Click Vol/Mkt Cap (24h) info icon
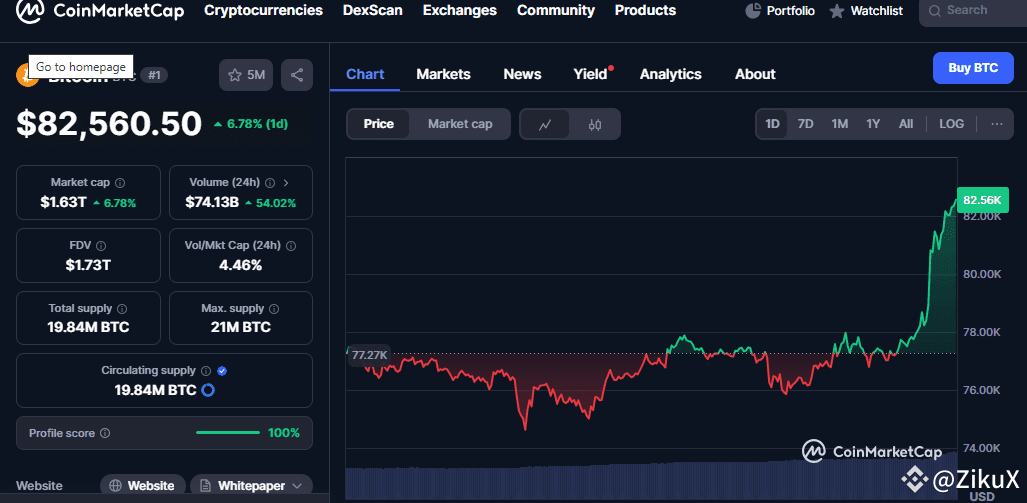 point(291,246)
